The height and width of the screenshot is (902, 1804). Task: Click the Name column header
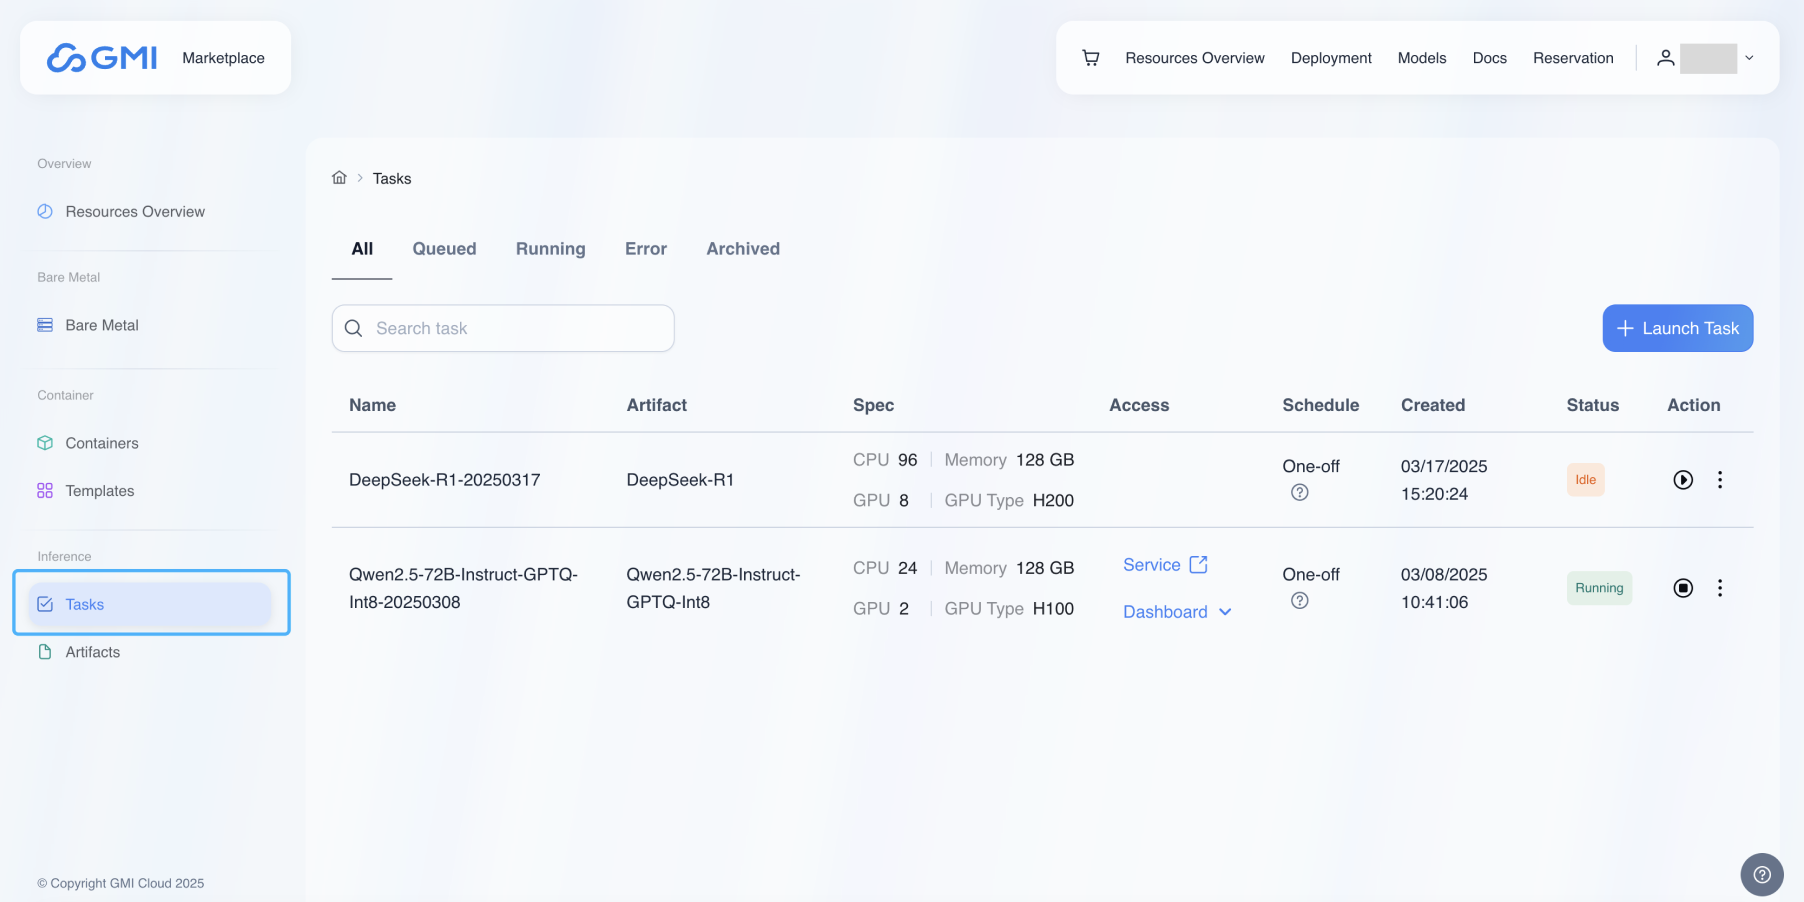pos(372,405)
